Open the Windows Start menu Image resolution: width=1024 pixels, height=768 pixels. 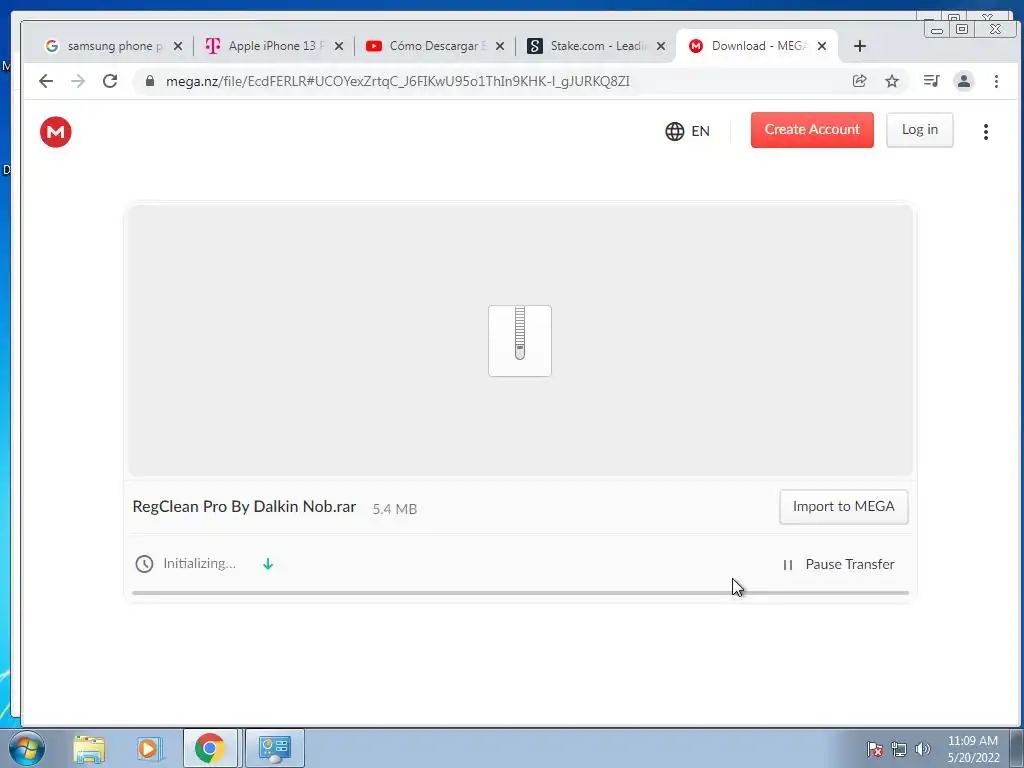27,748
